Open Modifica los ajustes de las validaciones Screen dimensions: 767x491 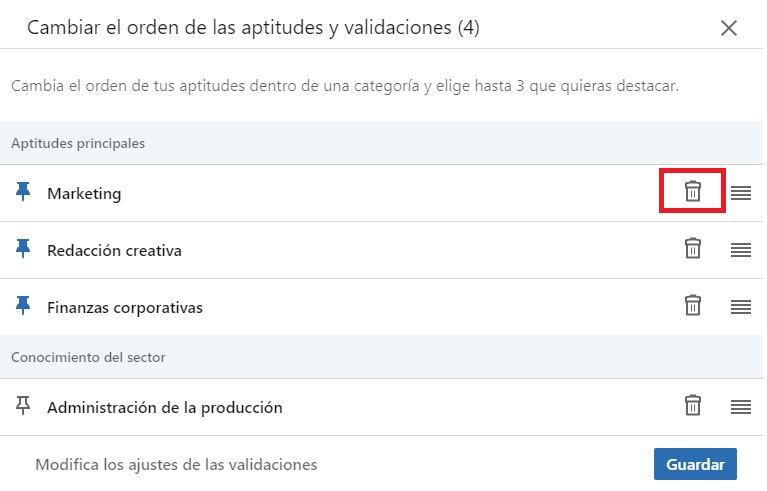[x=176, y=464]
